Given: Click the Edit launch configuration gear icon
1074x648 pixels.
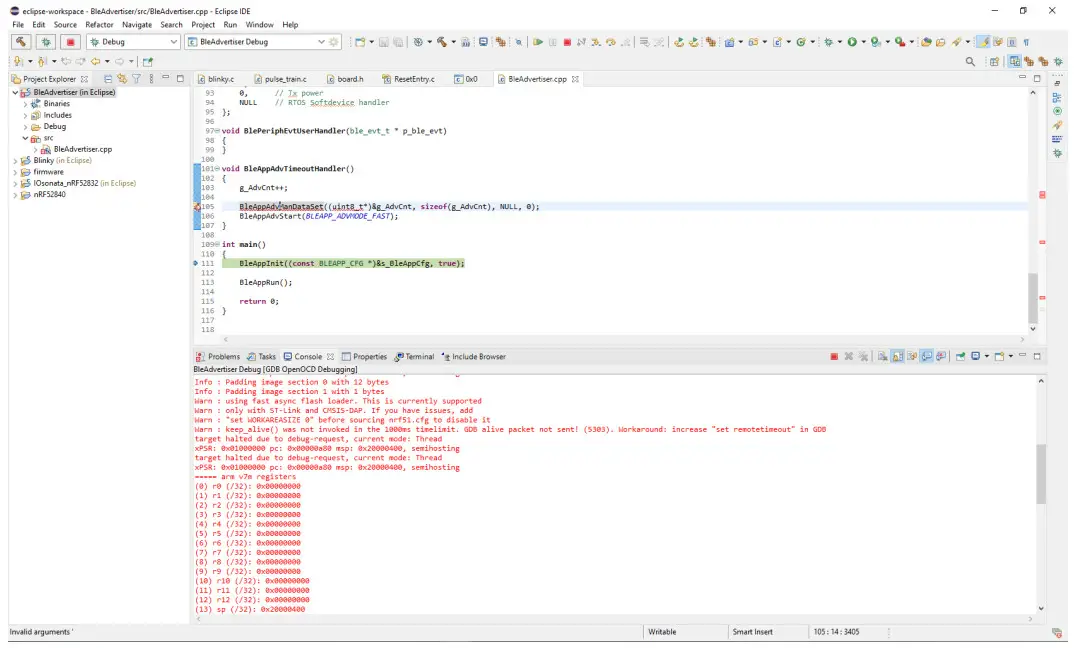Looking at the screenshot, I should click(x=334, y=42).
